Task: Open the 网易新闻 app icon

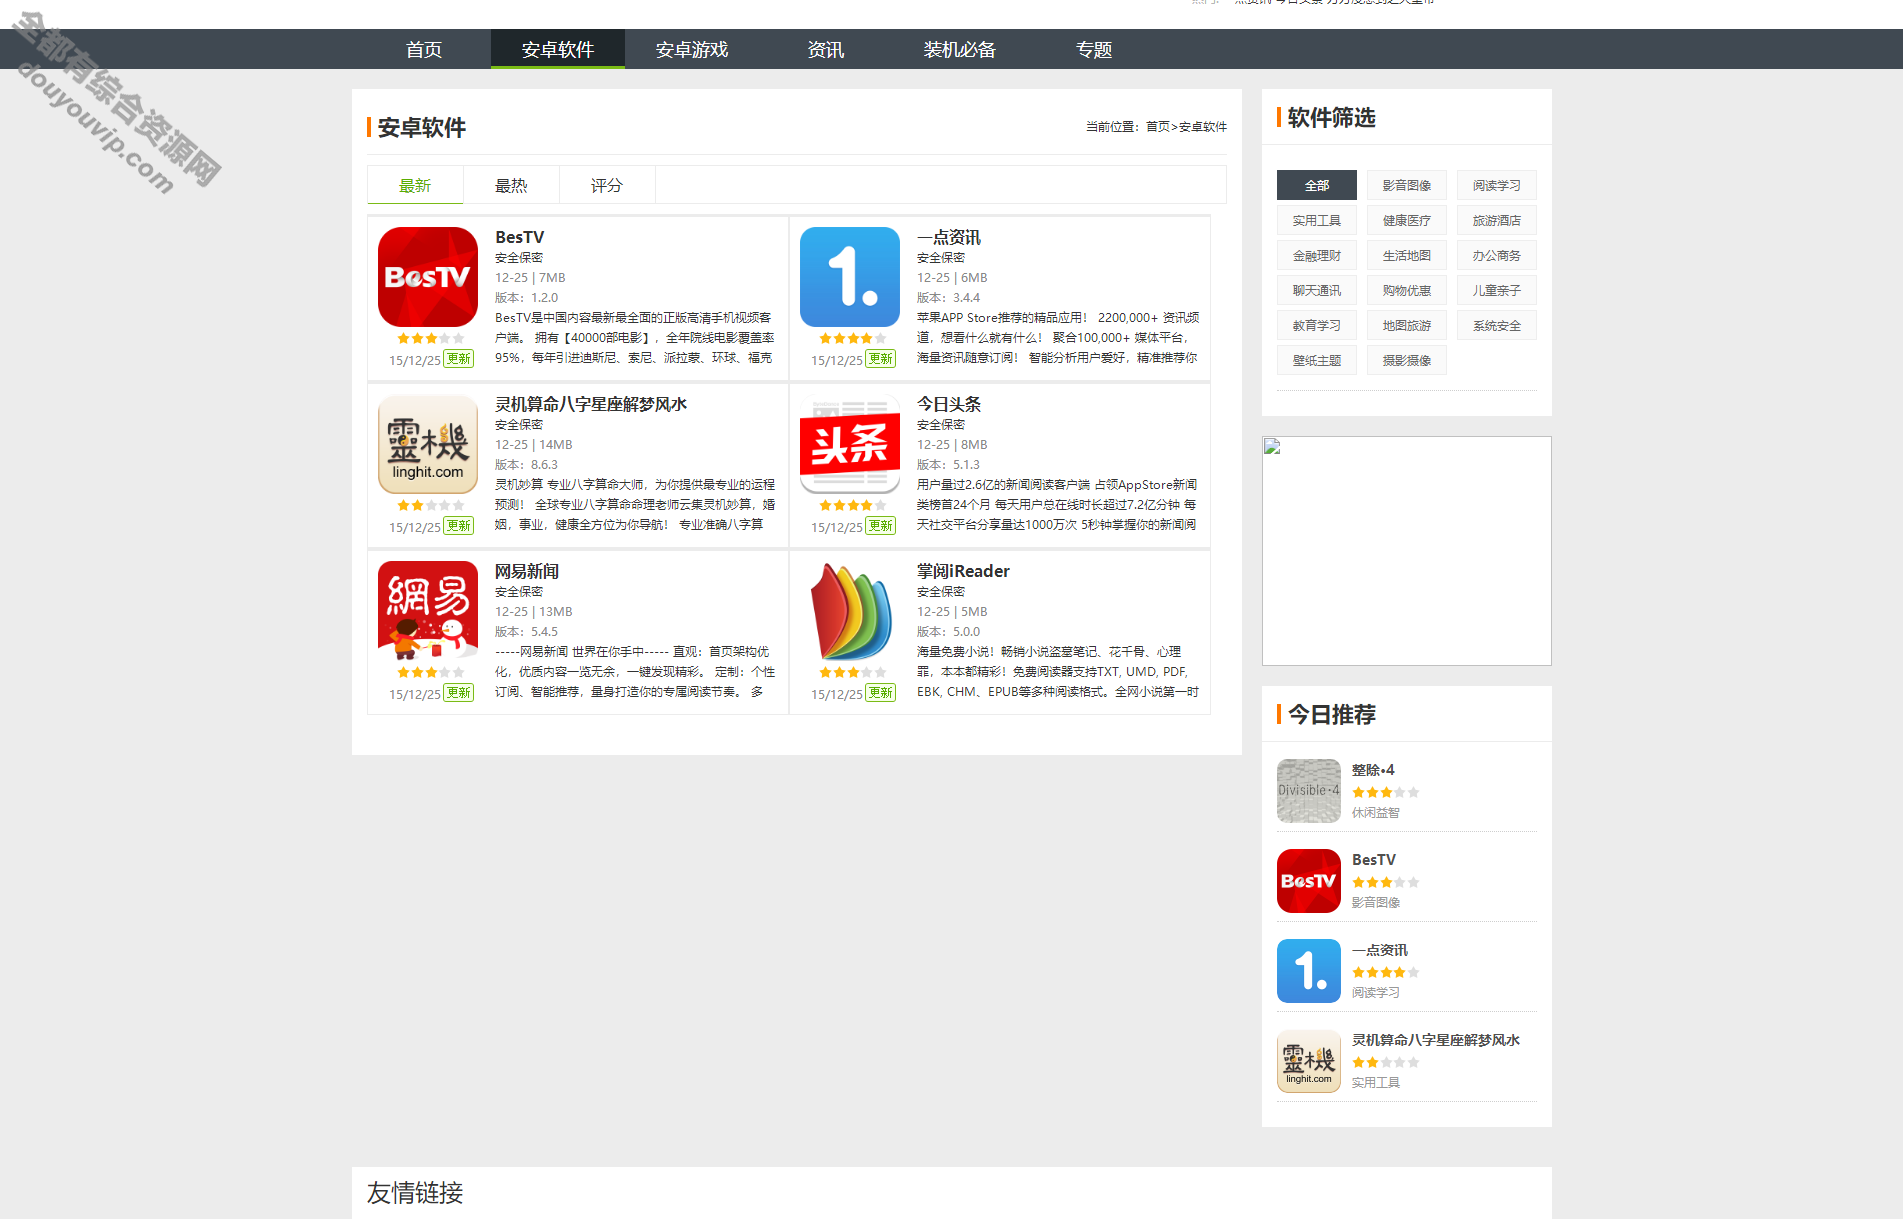Action: [428, 611]
